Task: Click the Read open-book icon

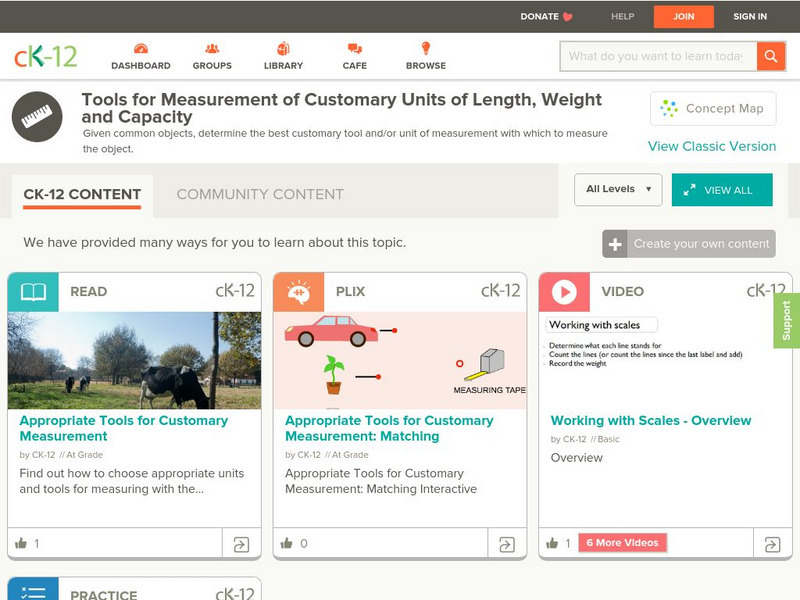Action: (33, 292)
